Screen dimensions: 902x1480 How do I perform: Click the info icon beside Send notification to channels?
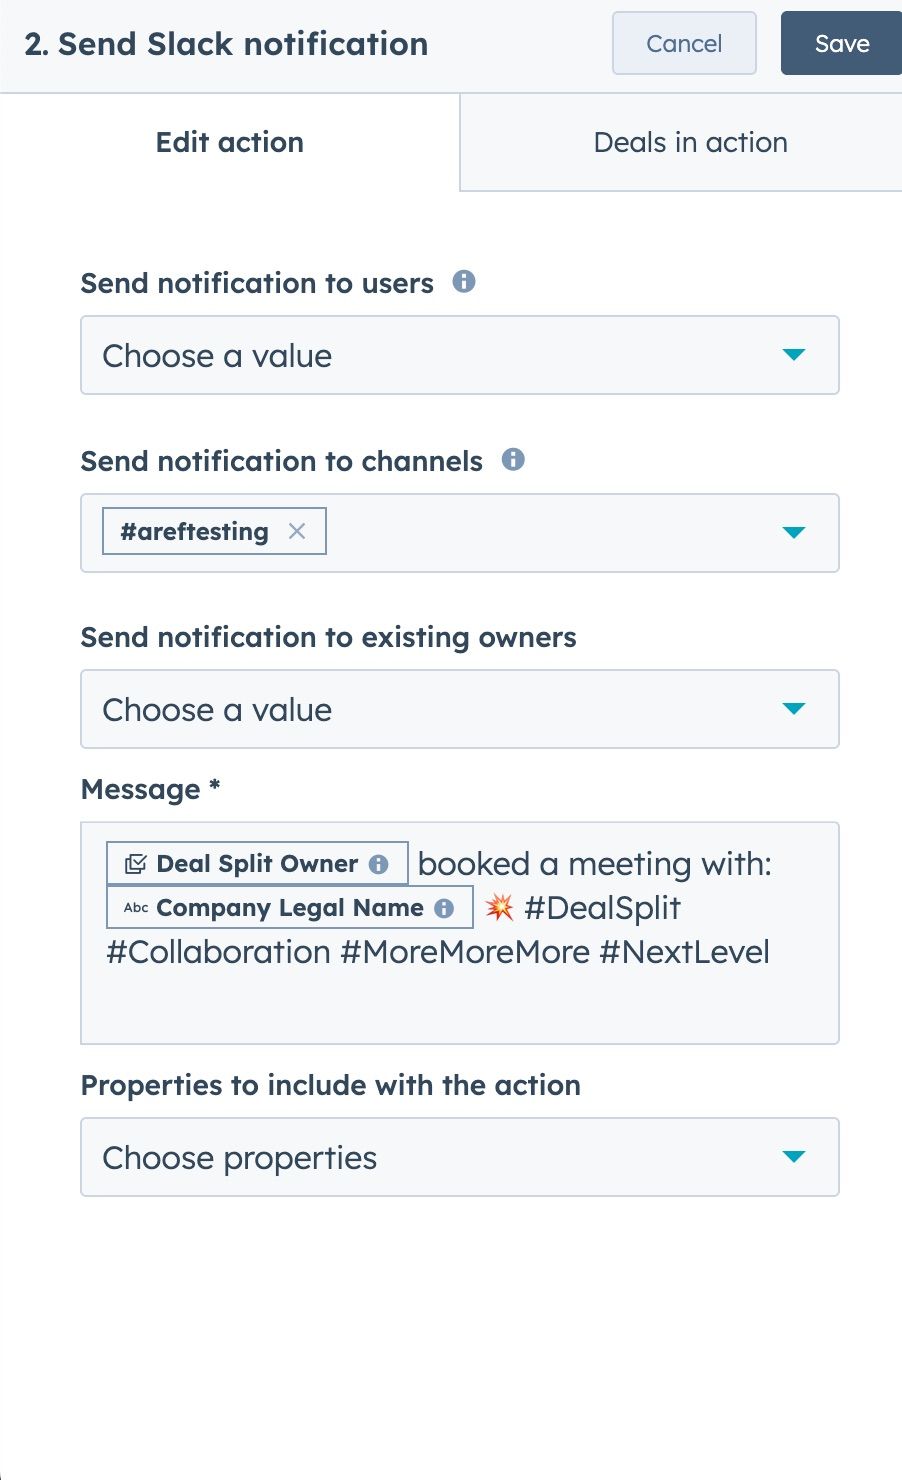(514, 460)
